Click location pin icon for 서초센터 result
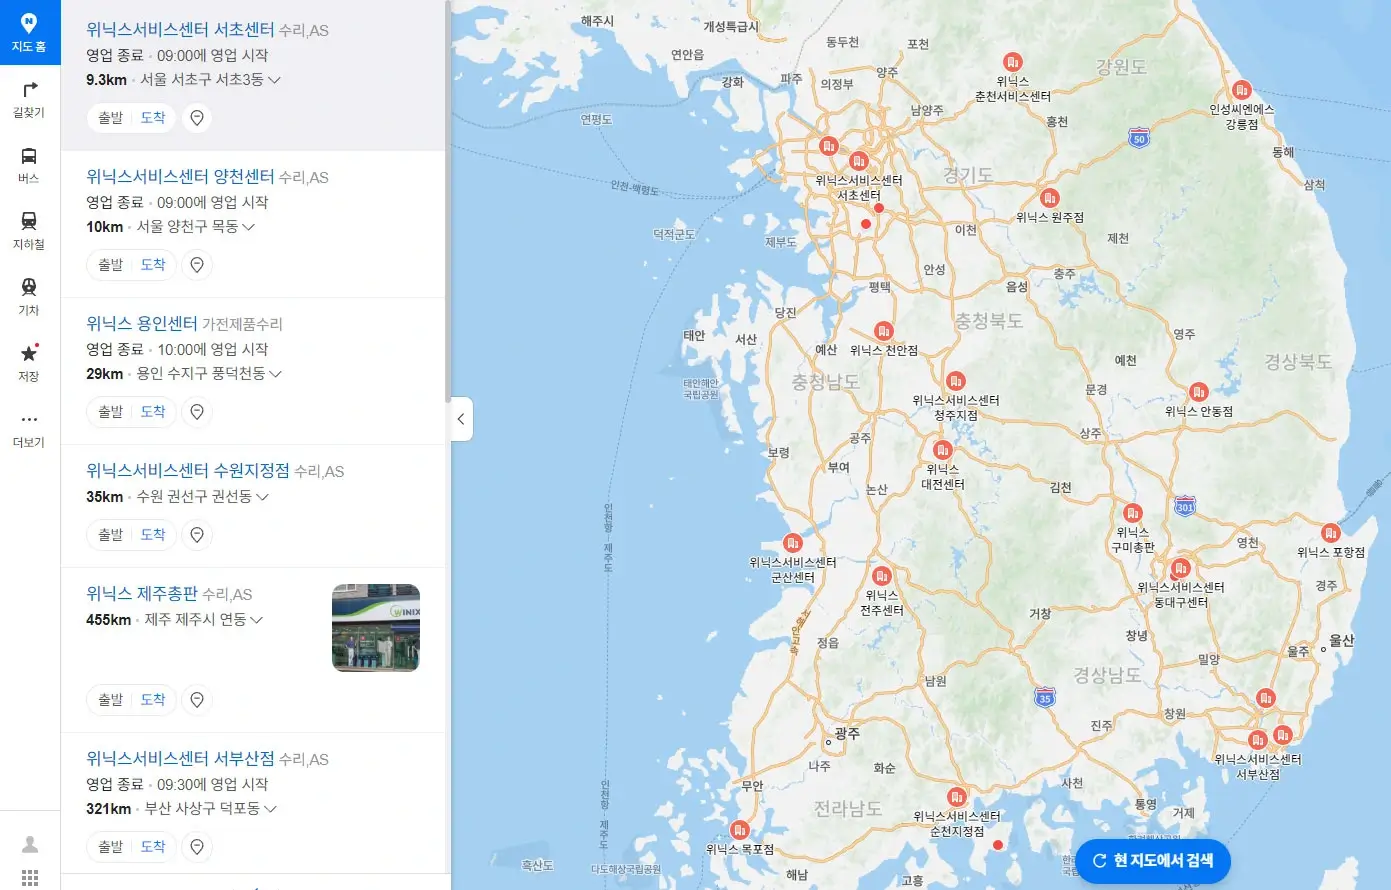 click(x=197, y=118)
